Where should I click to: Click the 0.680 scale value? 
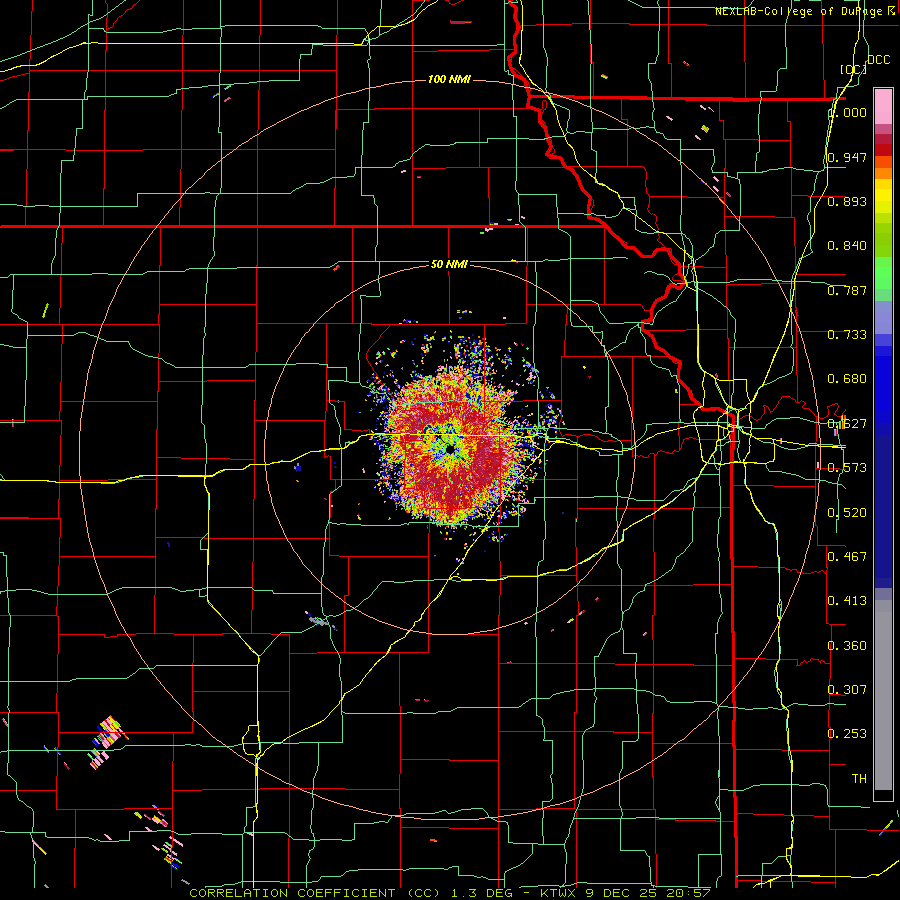(x=847, y=379)
